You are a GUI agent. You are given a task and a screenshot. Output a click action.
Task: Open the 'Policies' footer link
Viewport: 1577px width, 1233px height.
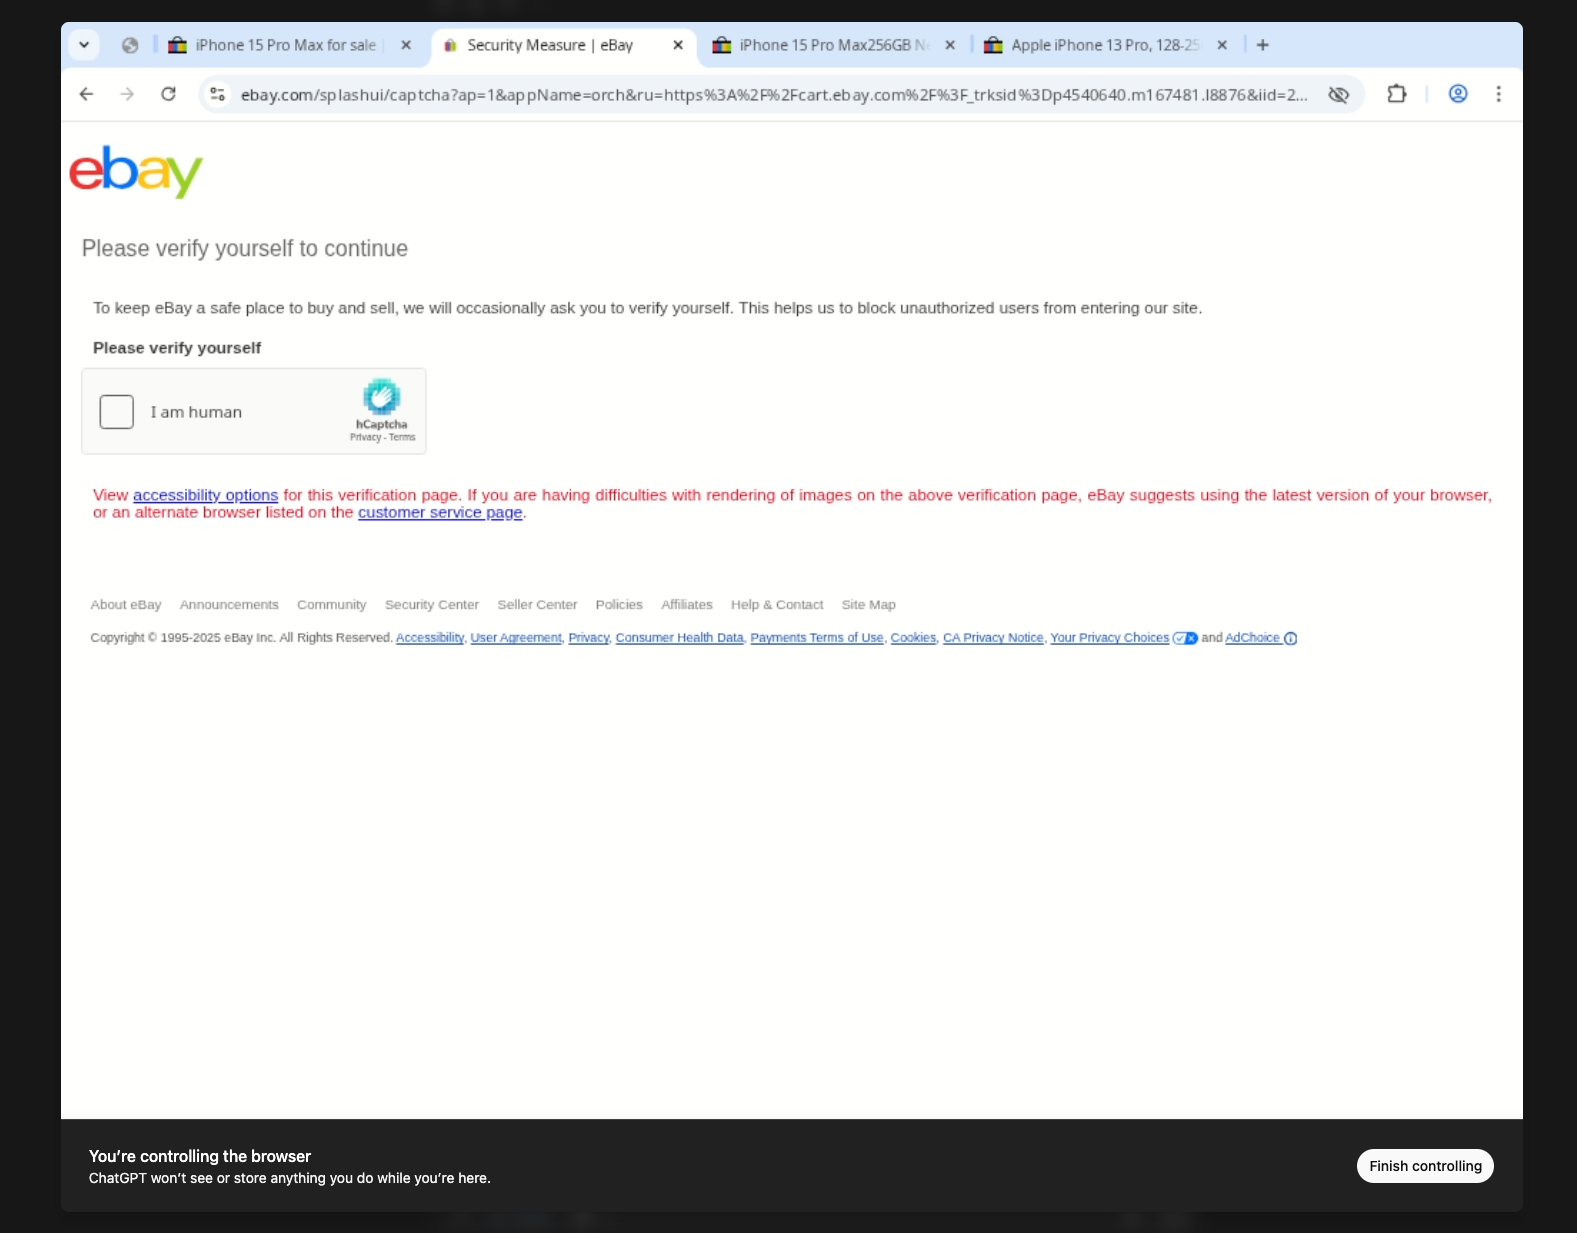619,605
